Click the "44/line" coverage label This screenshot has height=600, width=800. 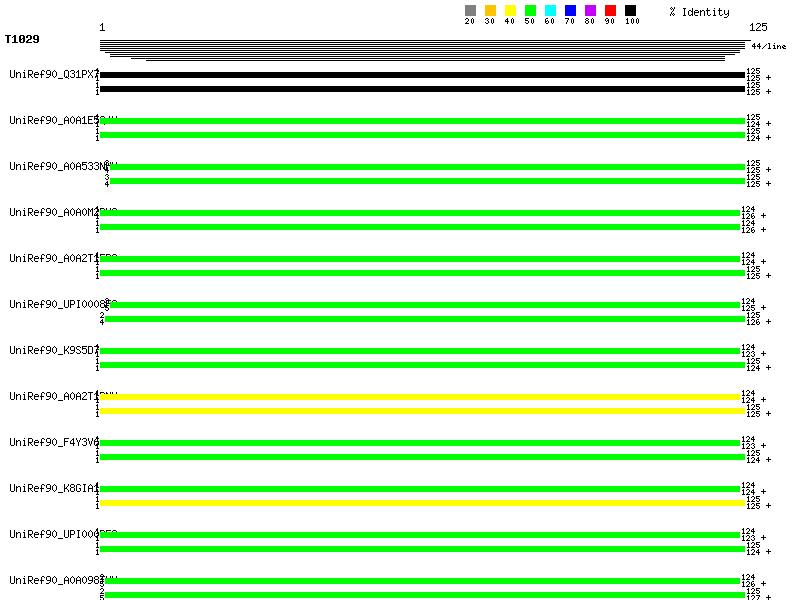pos(769,46)
